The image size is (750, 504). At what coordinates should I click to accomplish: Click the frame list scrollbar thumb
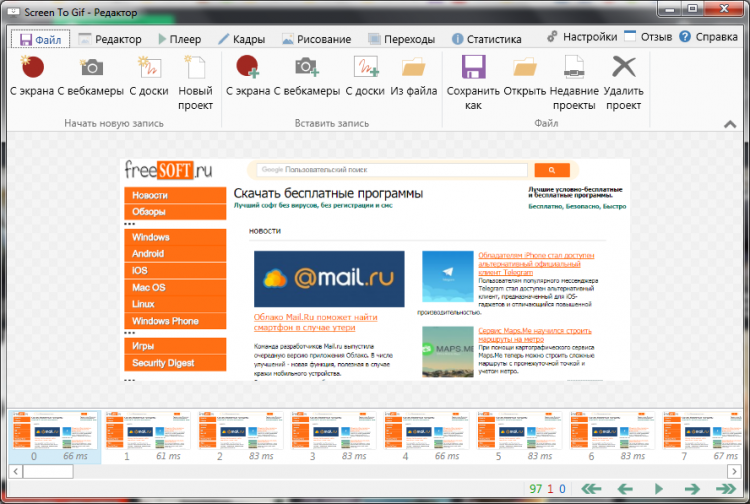pyautogui.click(x=48, y=471)
